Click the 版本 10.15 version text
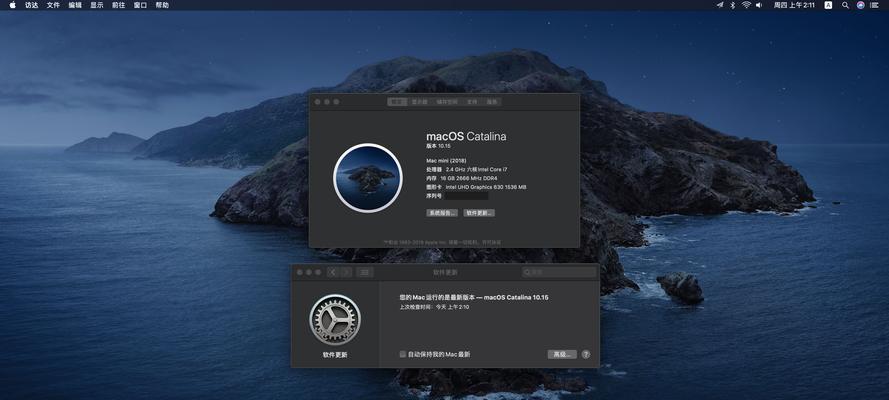The width and height of the screenshot is (889, 400). (x=438, y=146)
